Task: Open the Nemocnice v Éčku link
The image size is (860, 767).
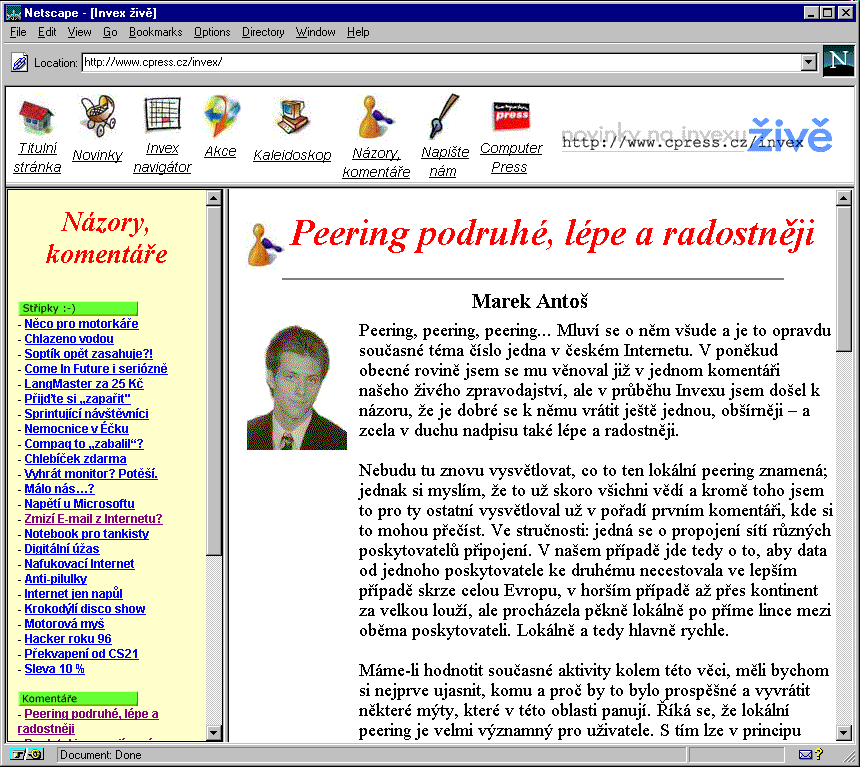Action: click(76, 429)
